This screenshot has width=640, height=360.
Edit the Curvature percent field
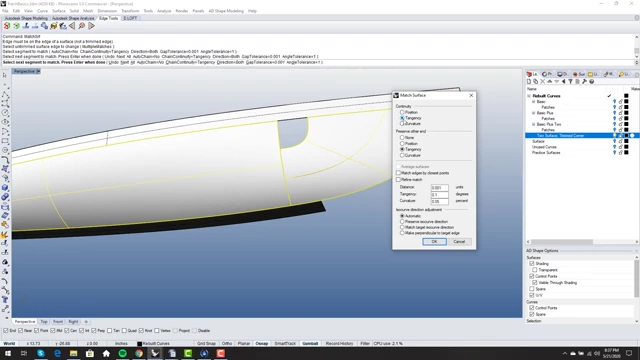[x=440, y=201]
